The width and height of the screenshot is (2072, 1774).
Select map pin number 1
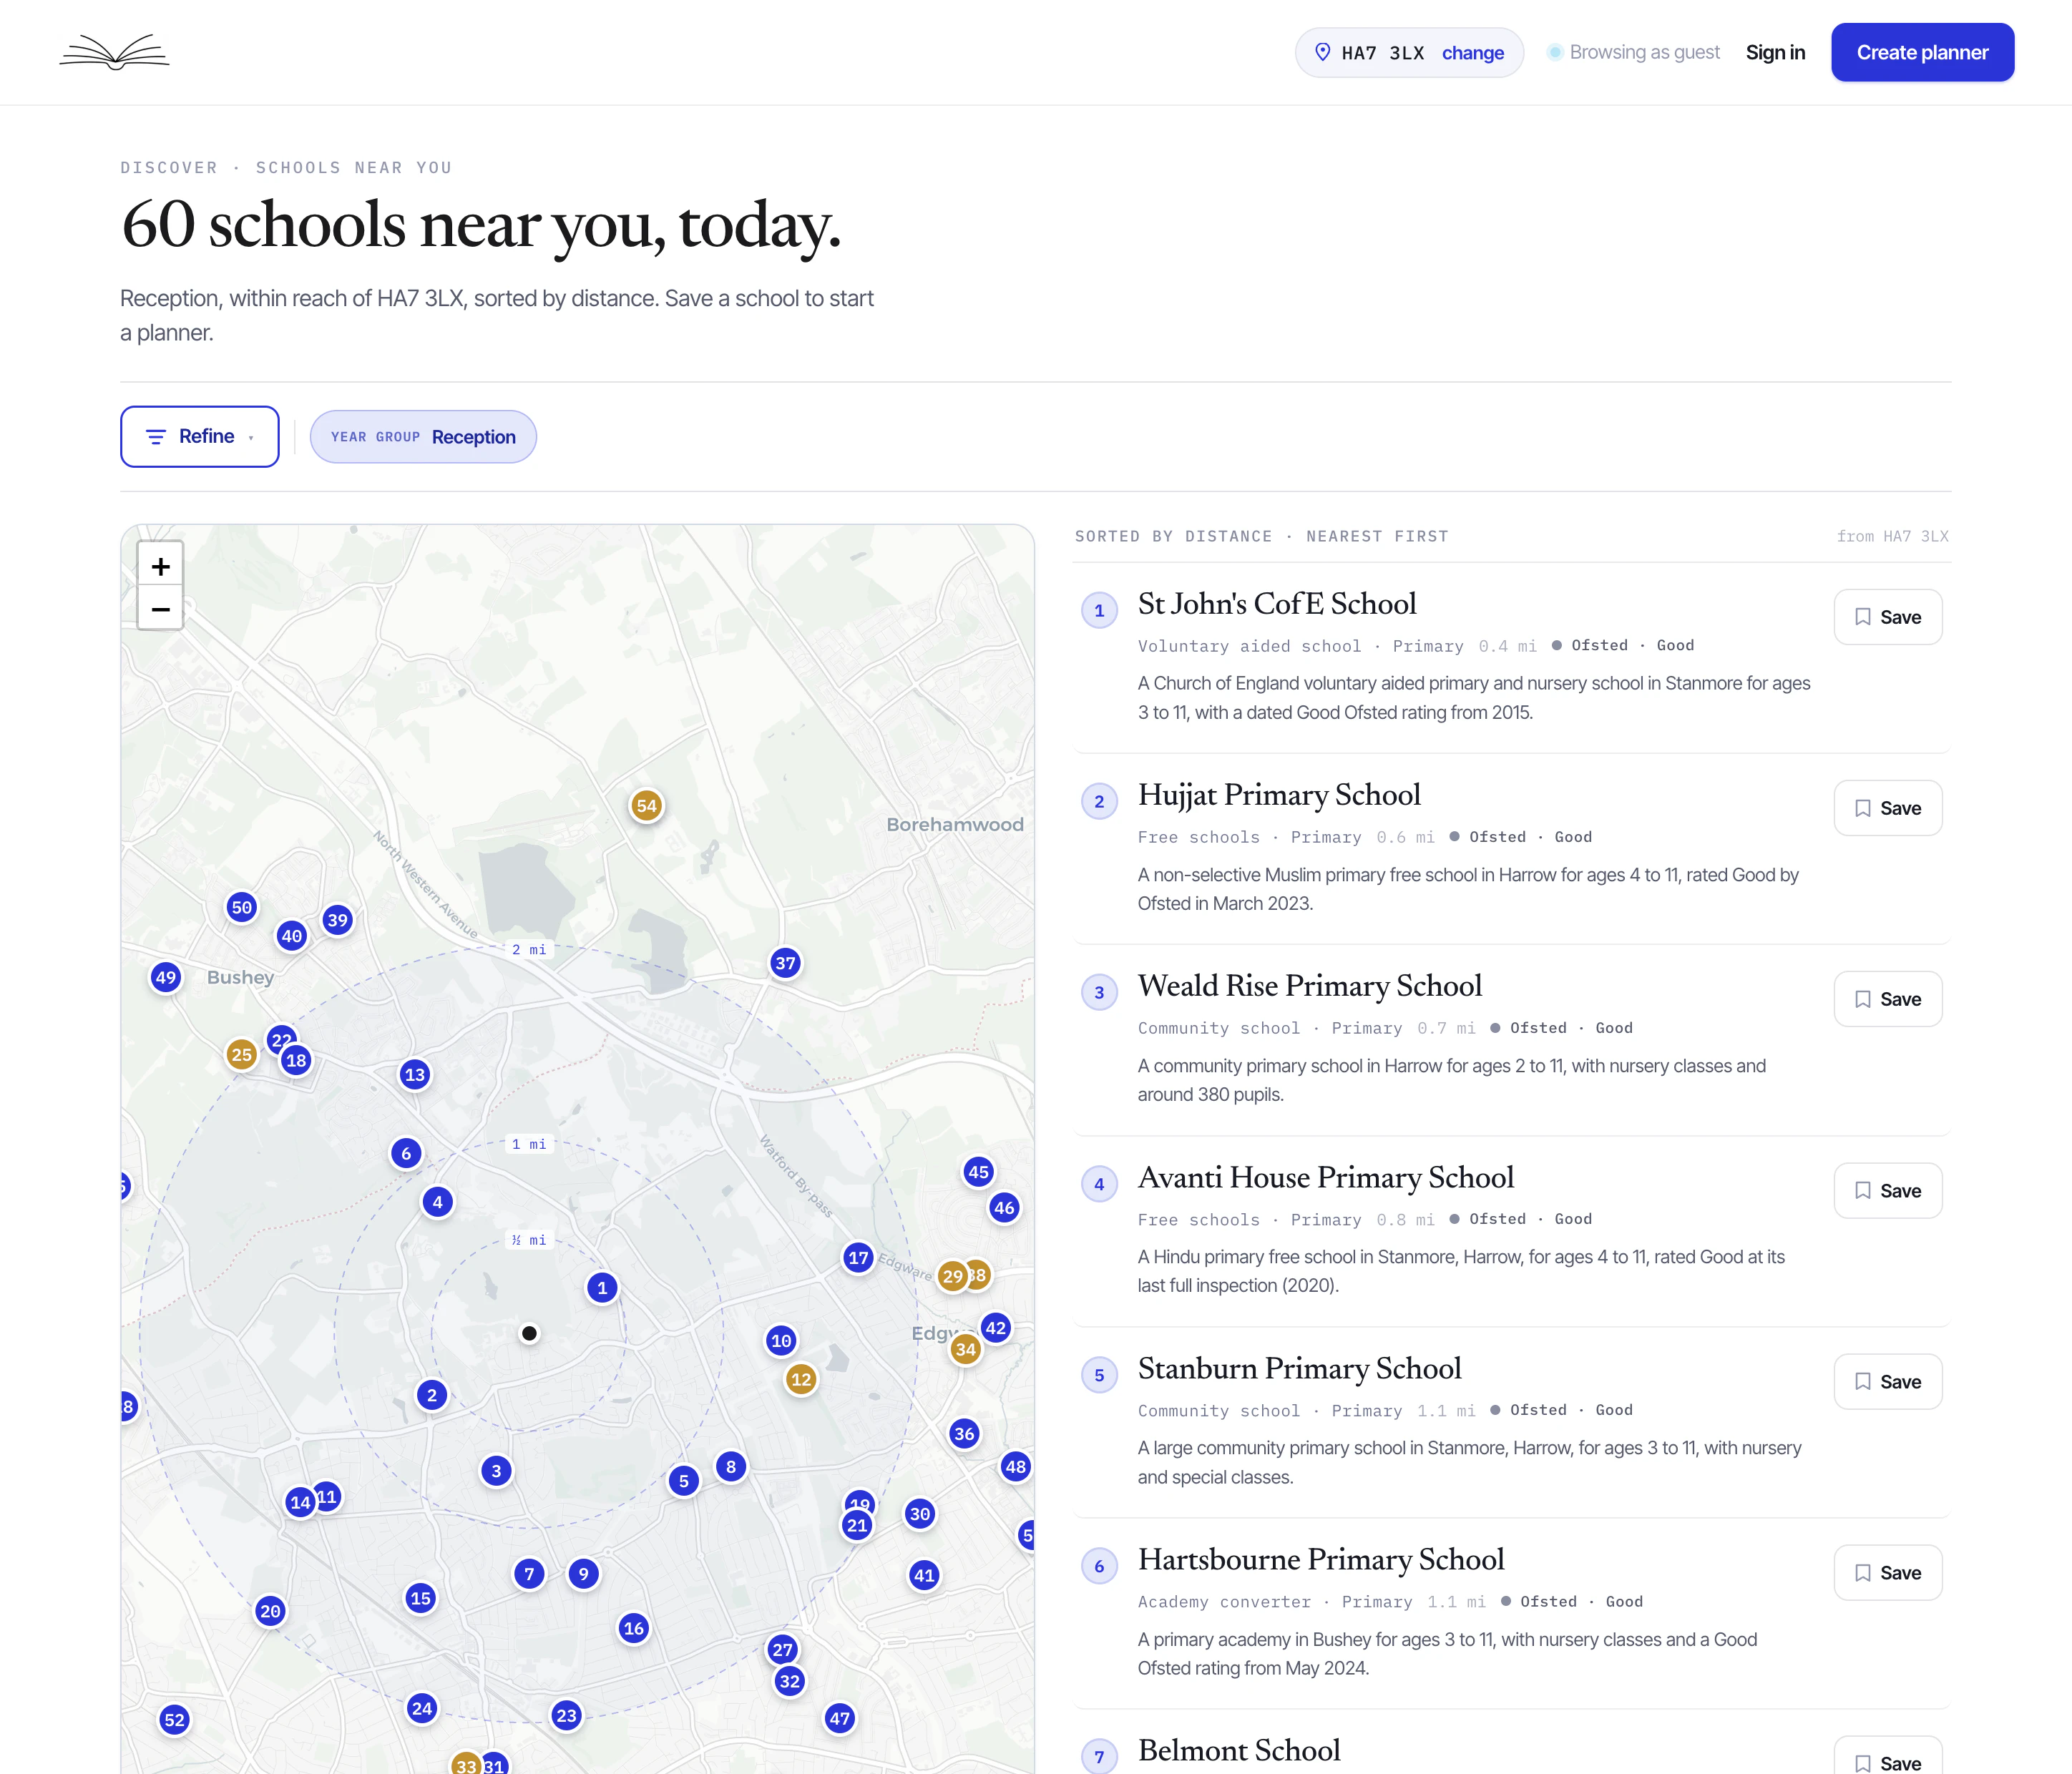pyautogui.click(x=602, y=1288)
